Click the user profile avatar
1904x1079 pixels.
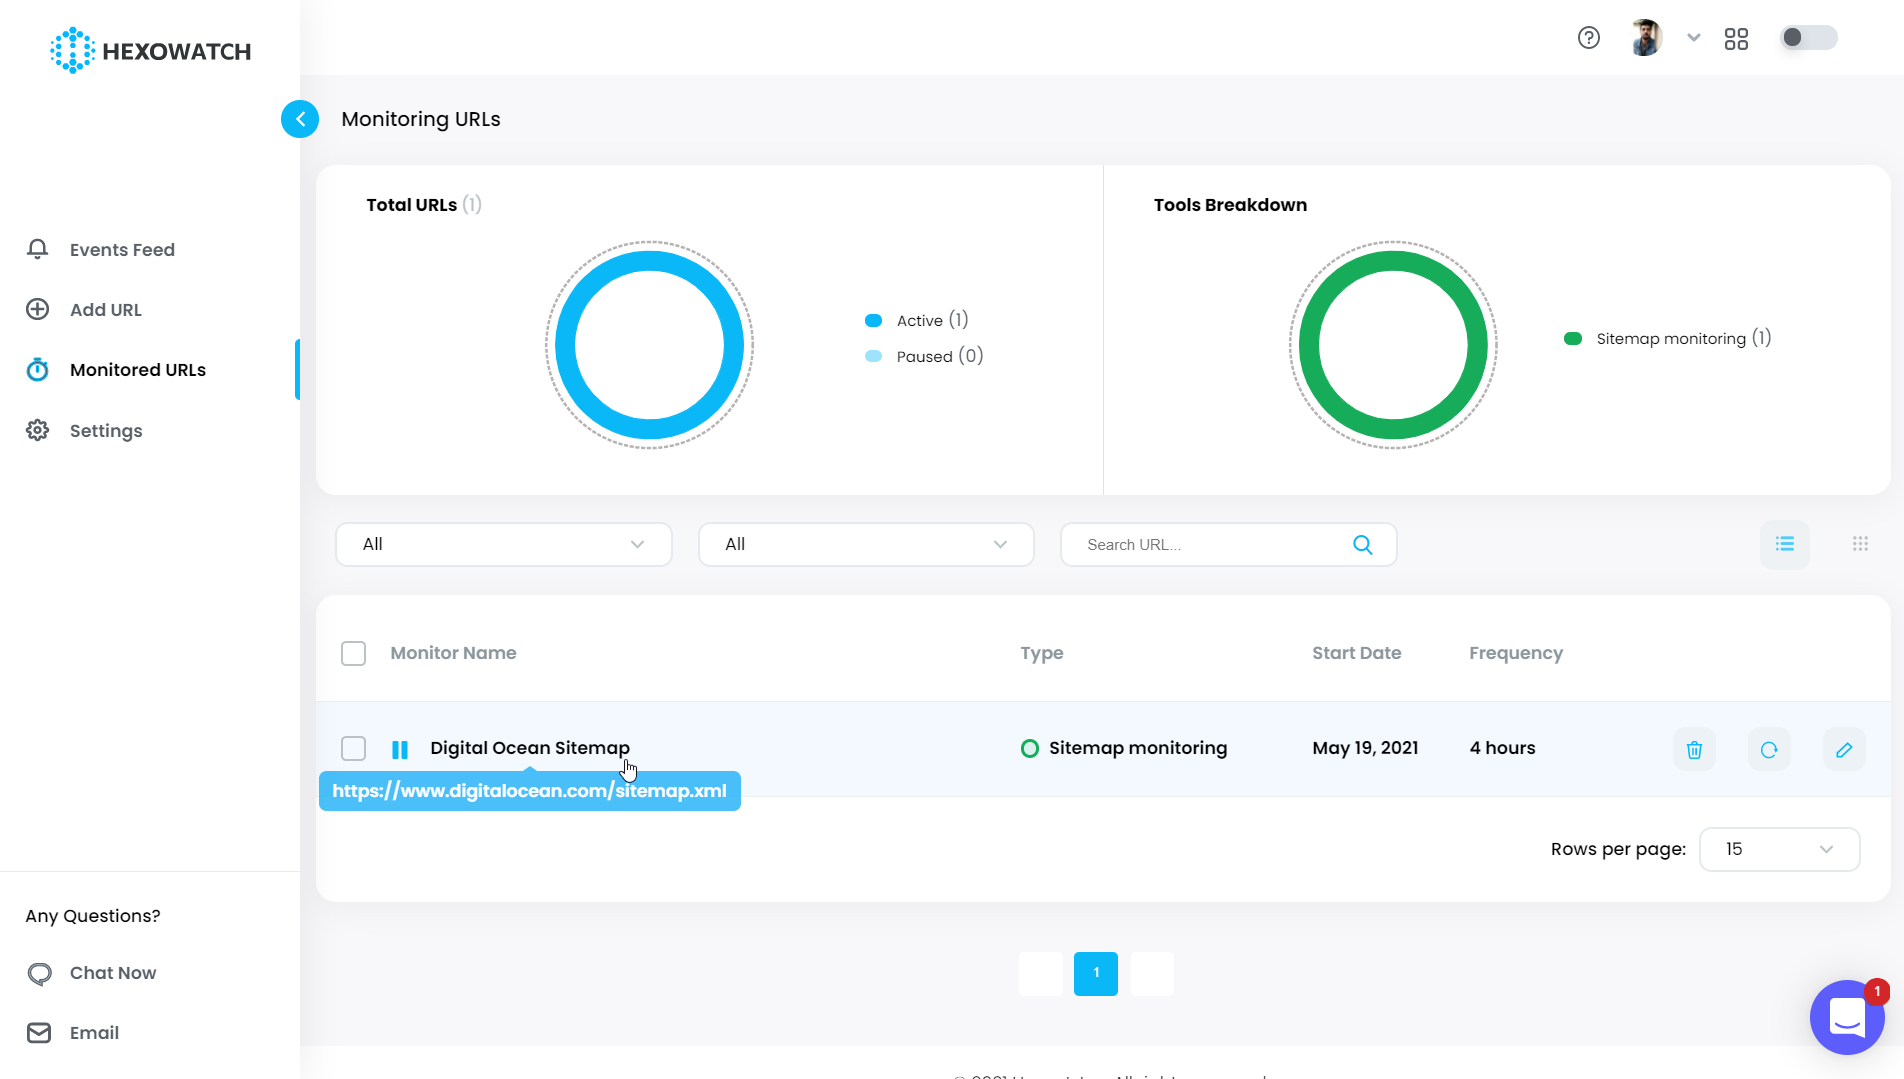pos(1646,38)
